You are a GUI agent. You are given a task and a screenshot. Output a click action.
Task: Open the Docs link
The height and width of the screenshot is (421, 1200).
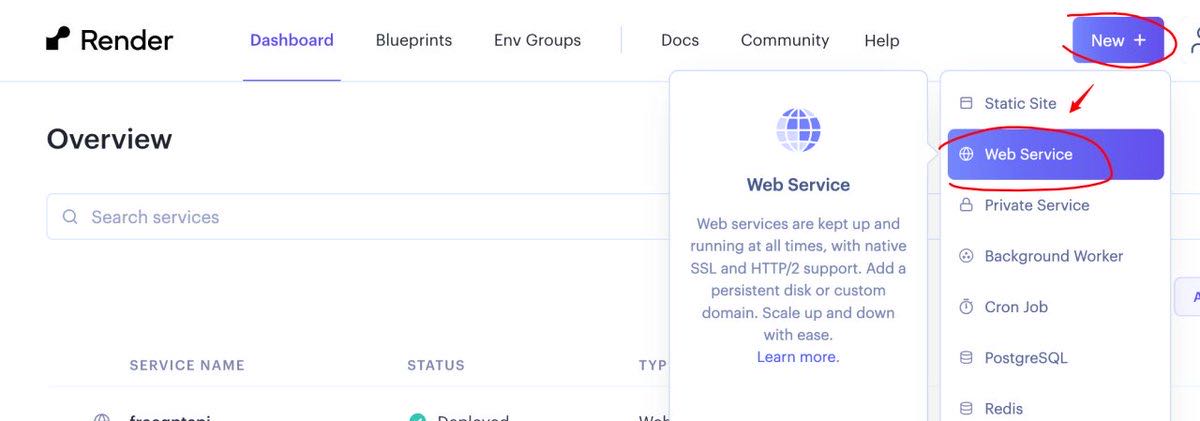tap(679, 40)
